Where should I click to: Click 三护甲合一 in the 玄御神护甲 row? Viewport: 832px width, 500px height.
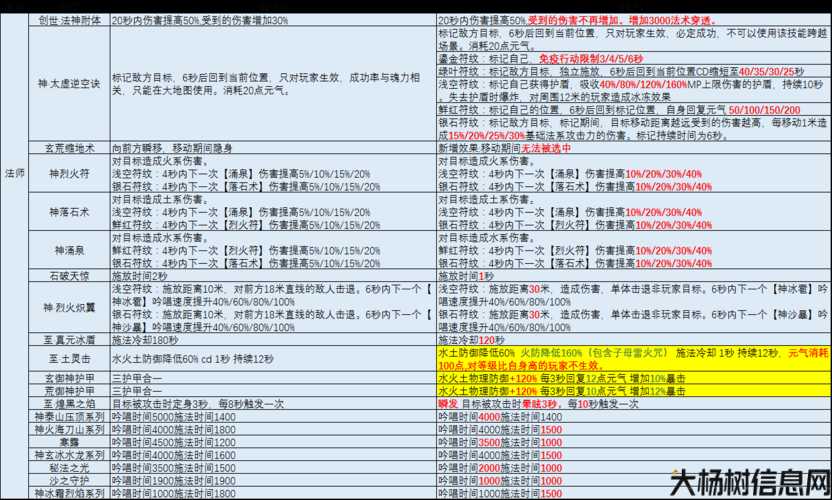click(x=273, y=378)
